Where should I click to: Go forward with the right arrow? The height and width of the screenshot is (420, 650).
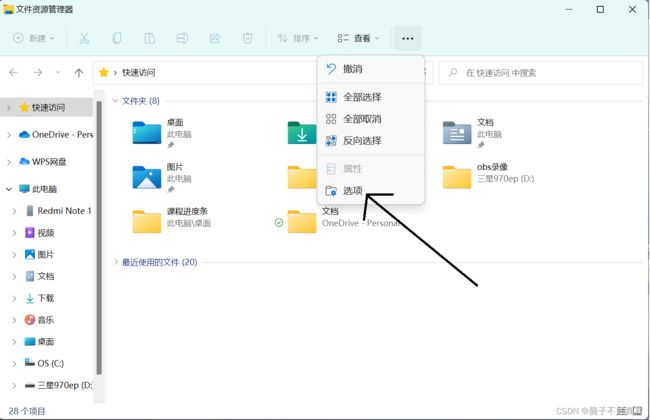click(38, 73)
